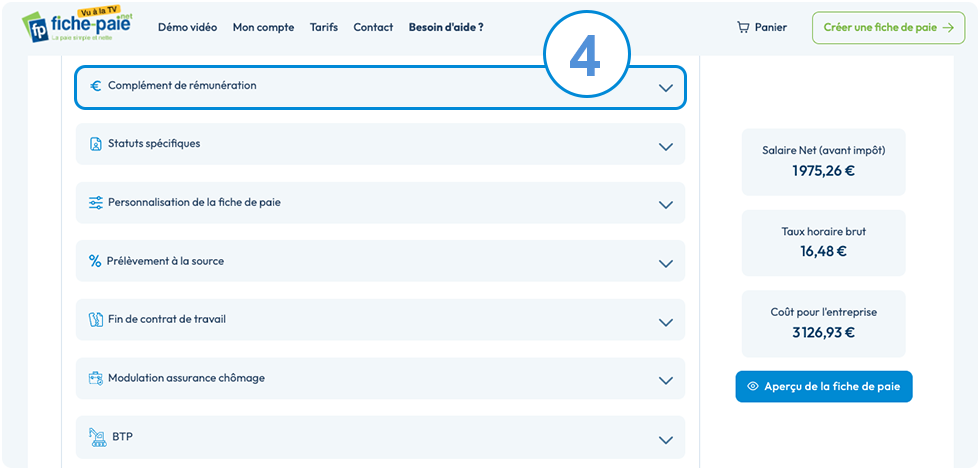
Task: Click Aperçu de la fiche de paie button
Action: (x=824, y=386)
